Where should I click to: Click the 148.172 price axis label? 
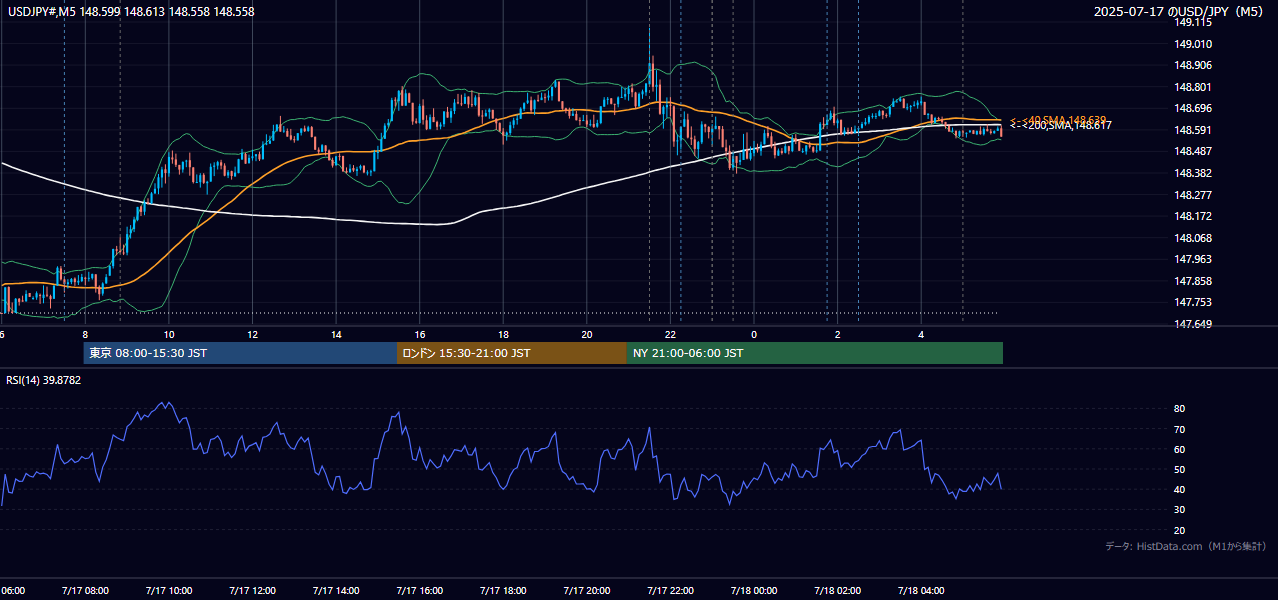[x=1193, y=216]
